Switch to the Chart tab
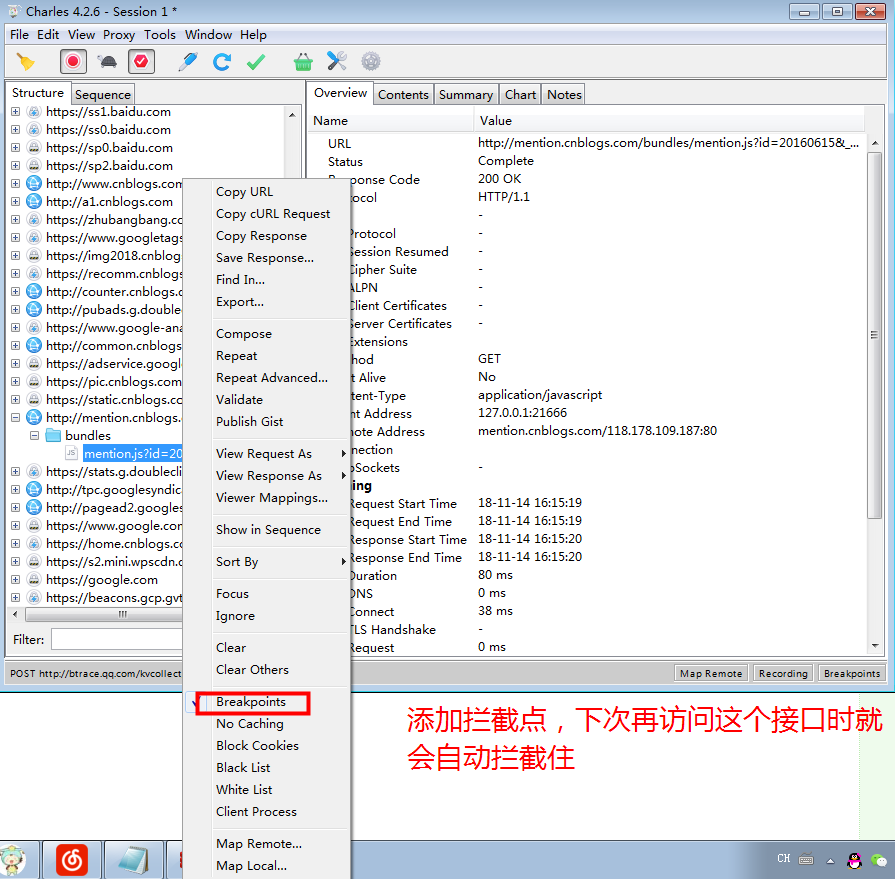Screen dimensions: 895x879 [520, 94]
